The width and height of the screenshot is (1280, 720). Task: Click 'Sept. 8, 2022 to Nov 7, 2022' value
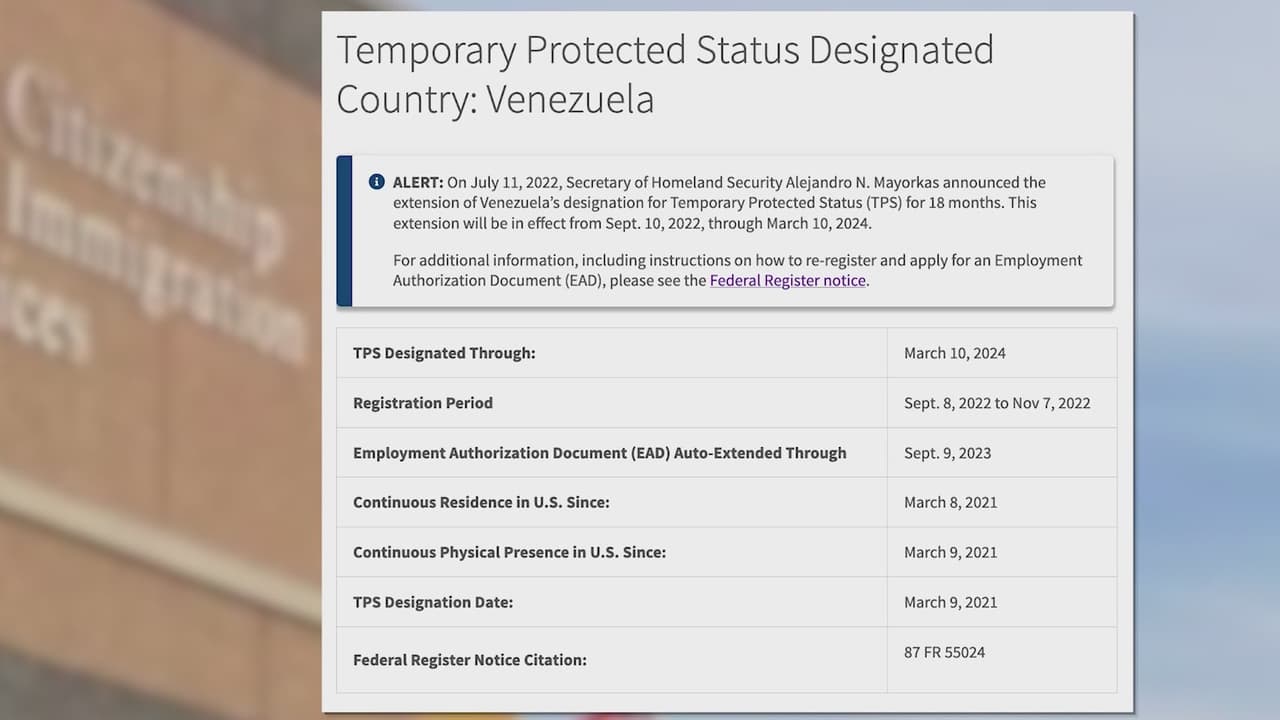(997, 403)
